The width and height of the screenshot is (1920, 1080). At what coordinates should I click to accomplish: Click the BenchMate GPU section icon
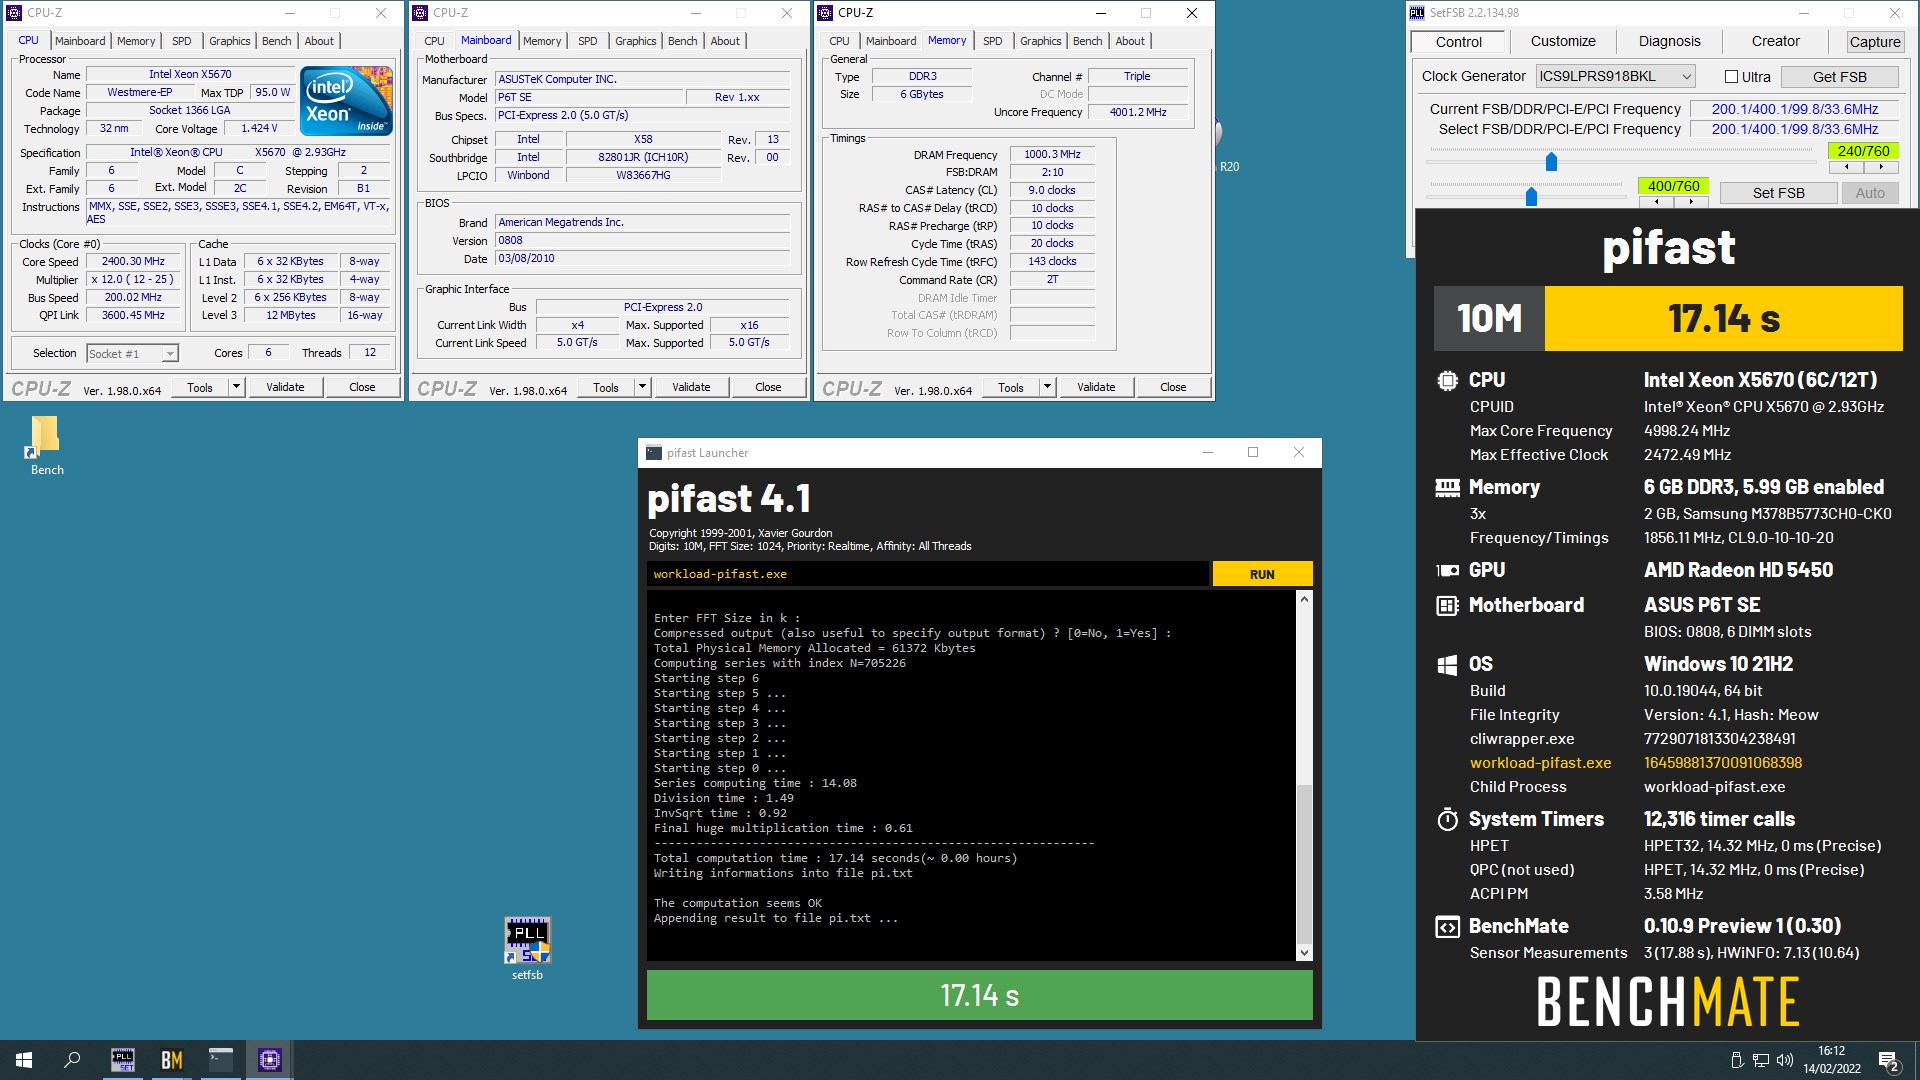pos(1447,570)
